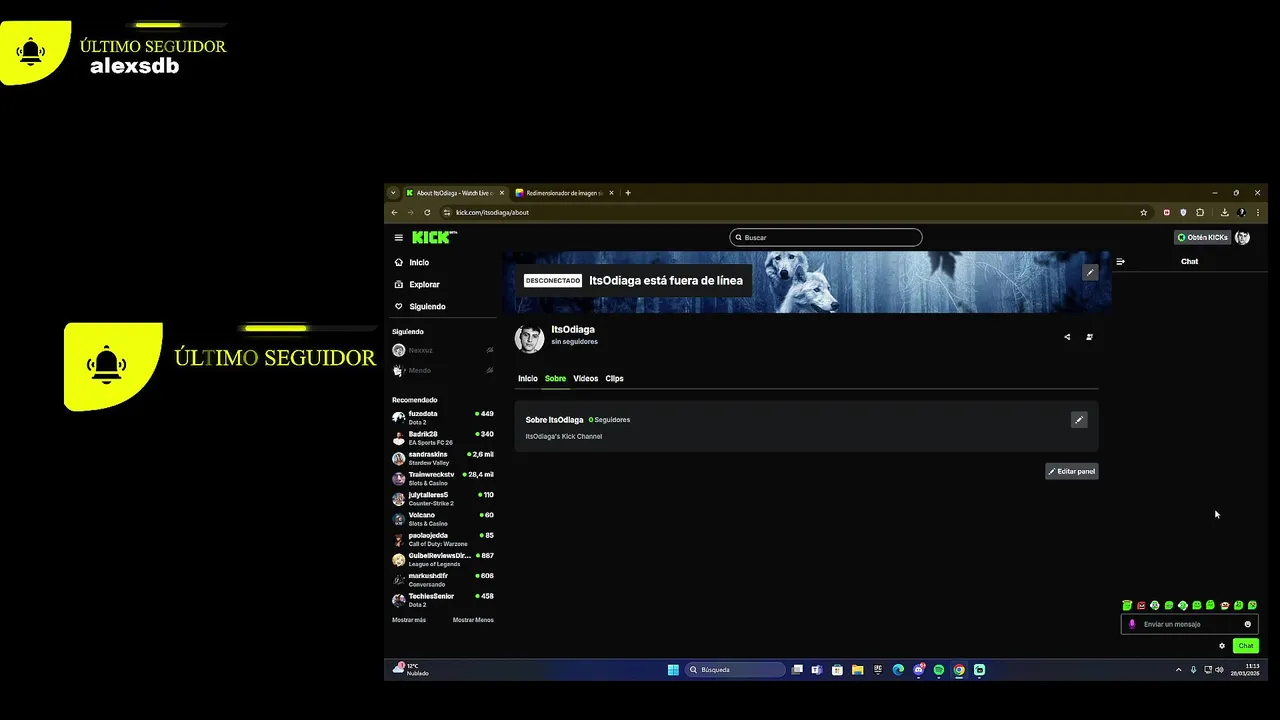Open the hamburger menu beside the Kick logo
Screen dimensions: 1280x720
[398, 238]
